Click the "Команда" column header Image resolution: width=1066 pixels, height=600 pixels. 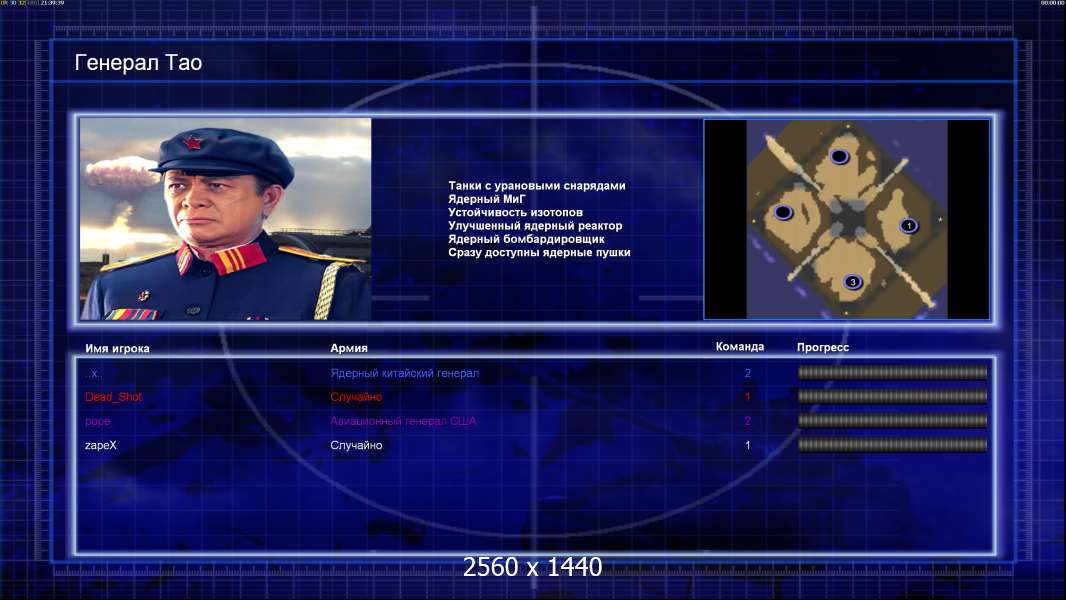[740, 347]
